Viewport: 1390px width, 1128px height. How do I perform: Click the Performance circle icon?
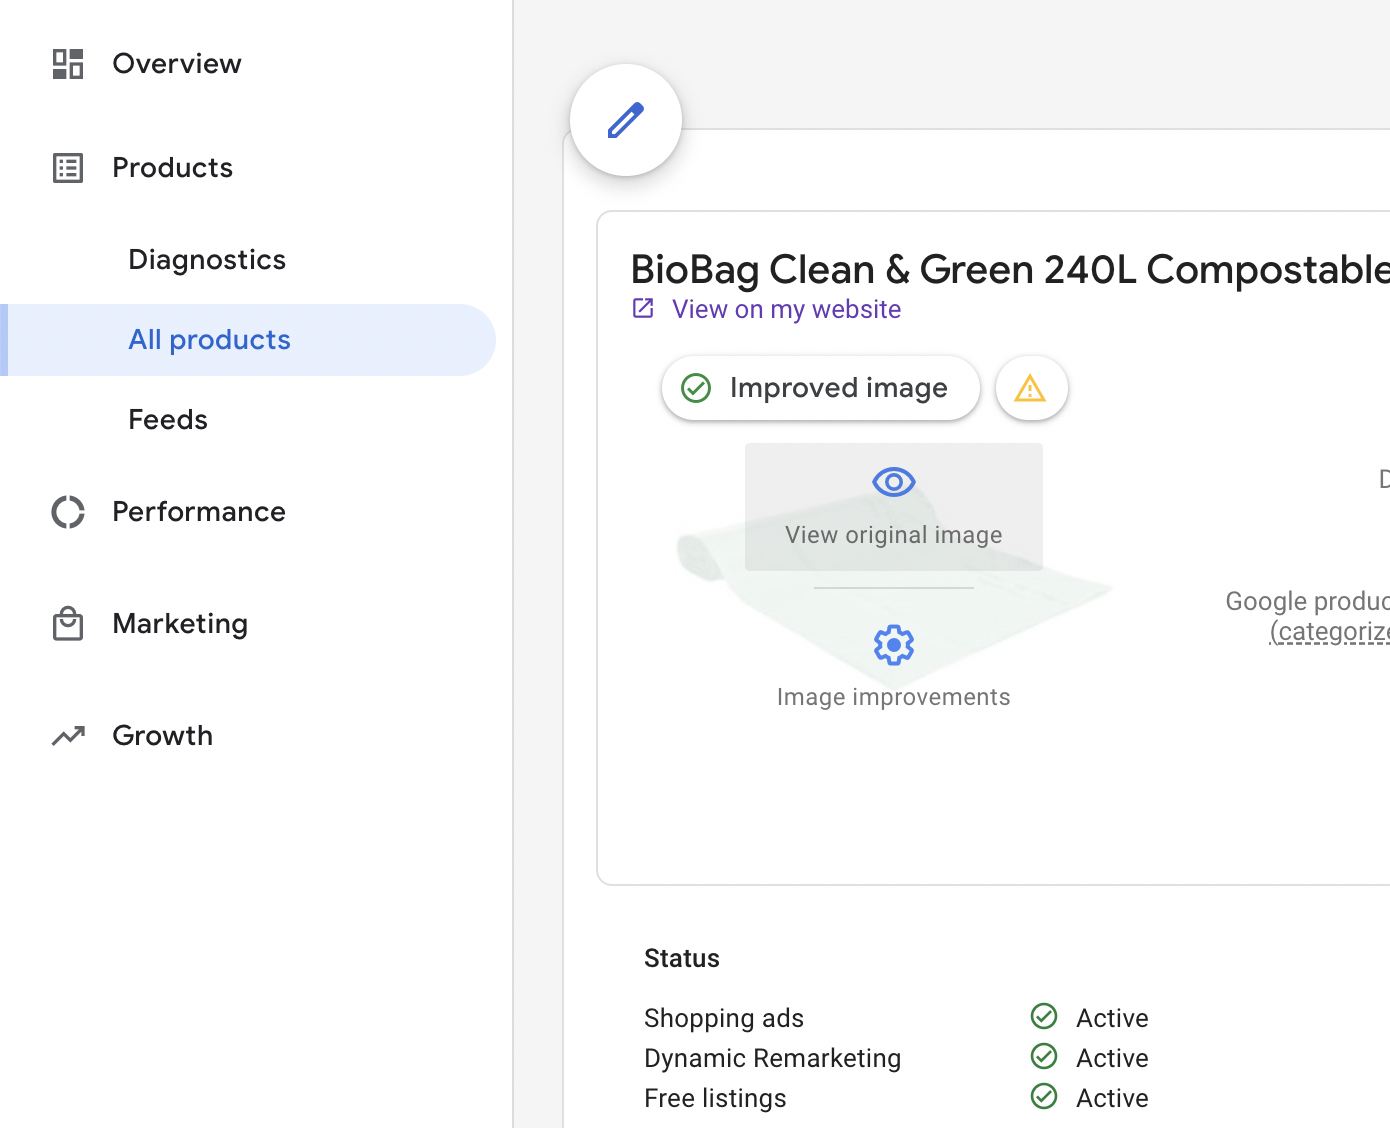pos(68,512)
